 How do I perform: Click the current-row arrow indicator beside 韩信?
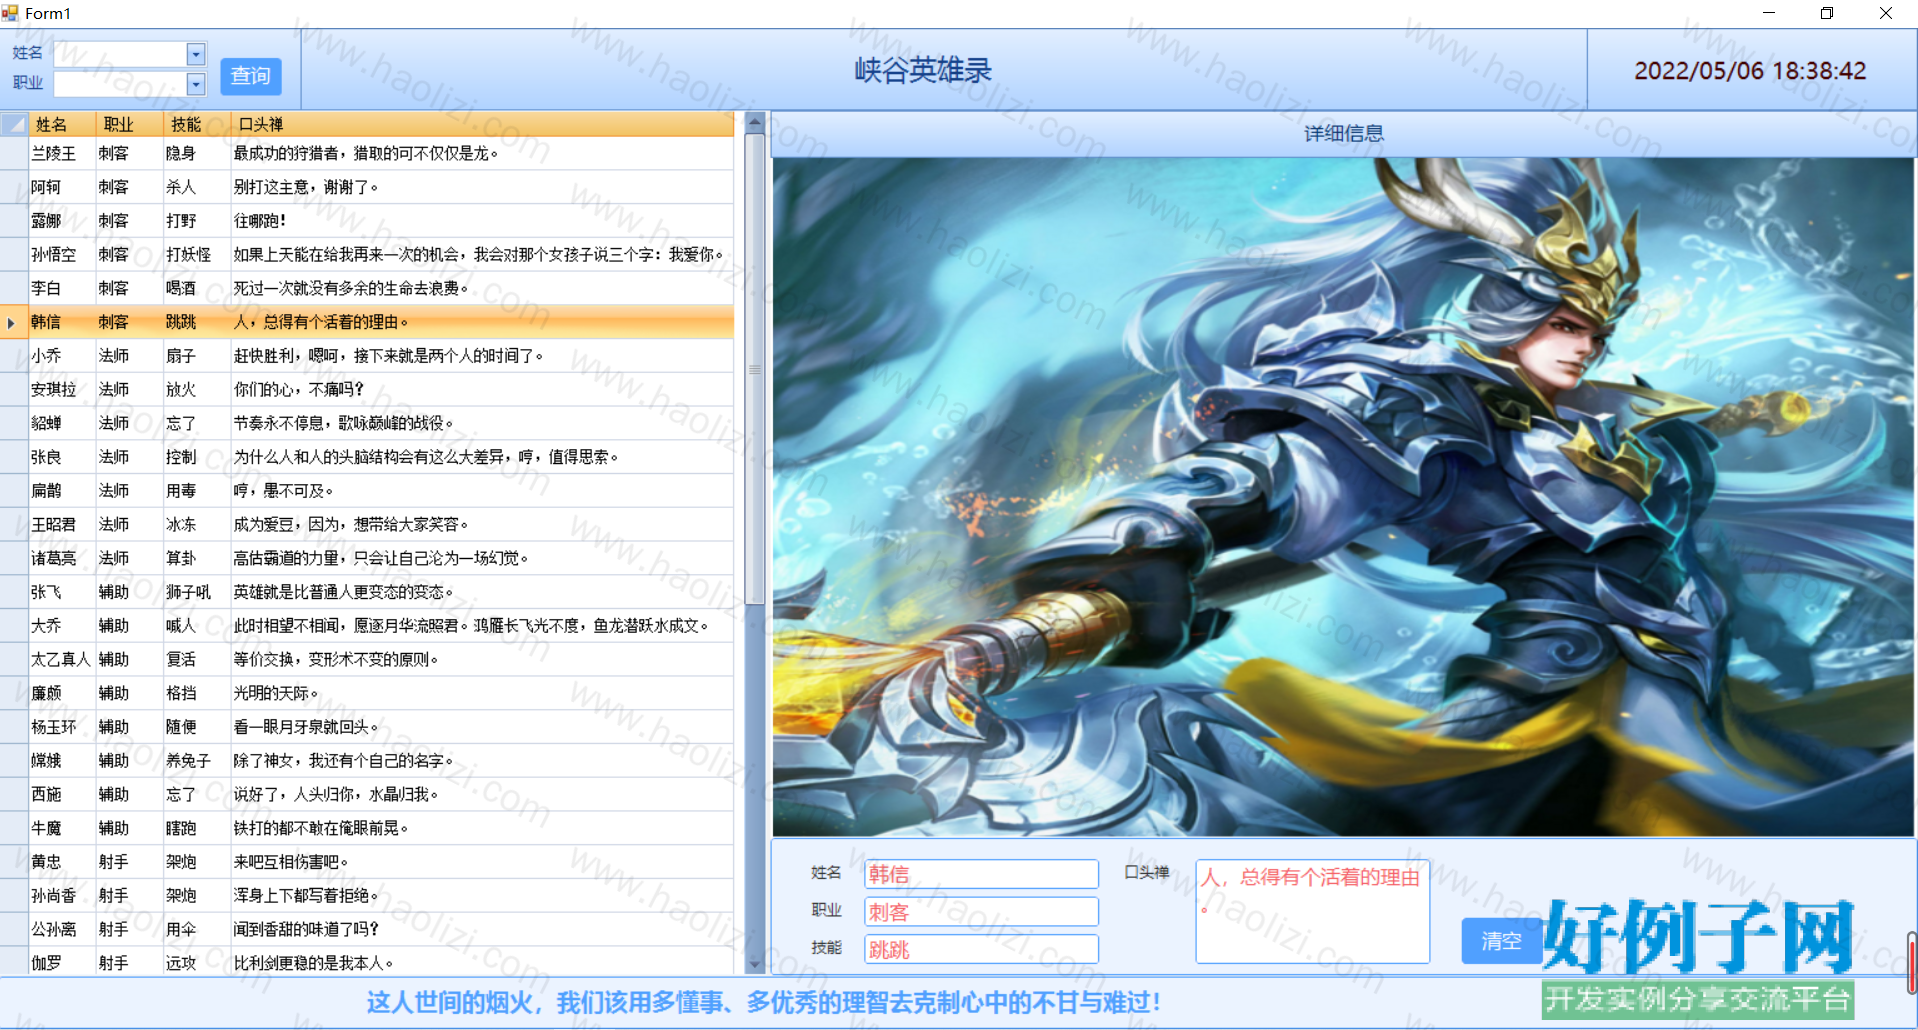click(x=11, y=322)
